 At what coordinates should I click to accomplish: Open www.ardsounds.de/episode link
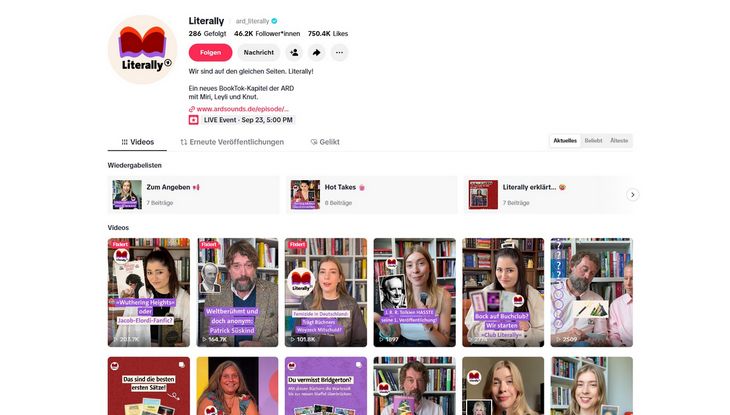[242, 109]
